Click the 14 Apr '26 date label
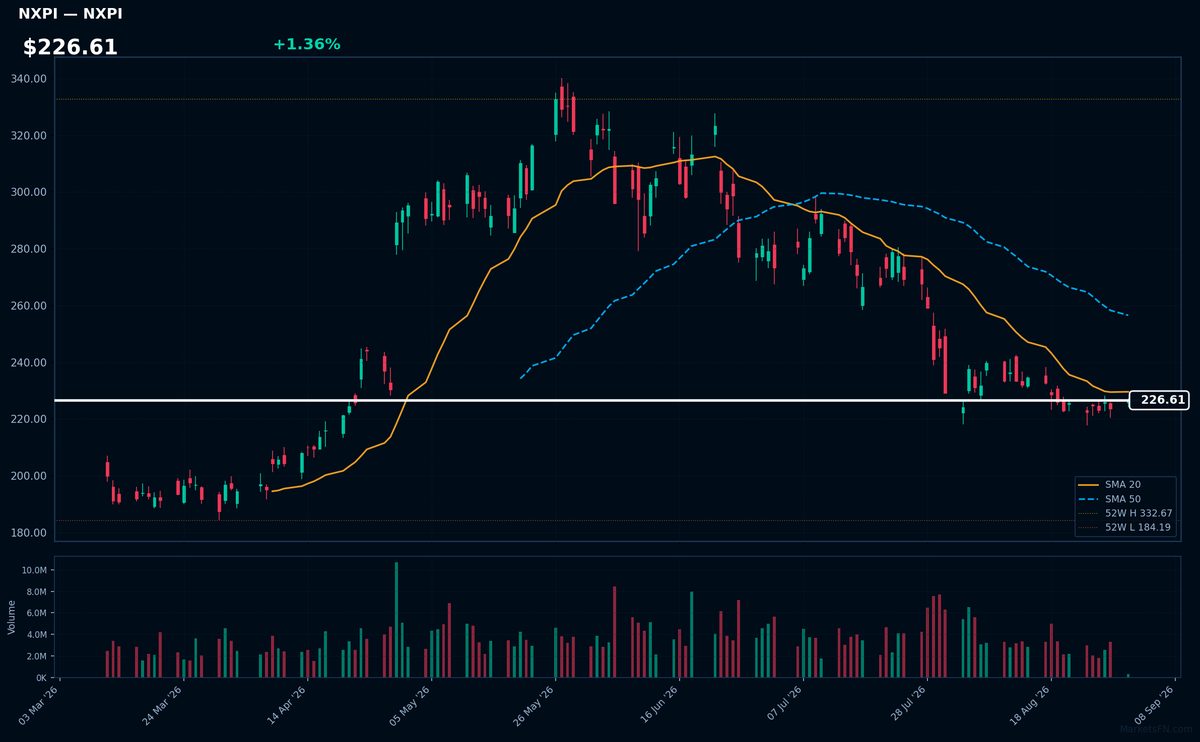1200x742 pixels. coord(288,705)
